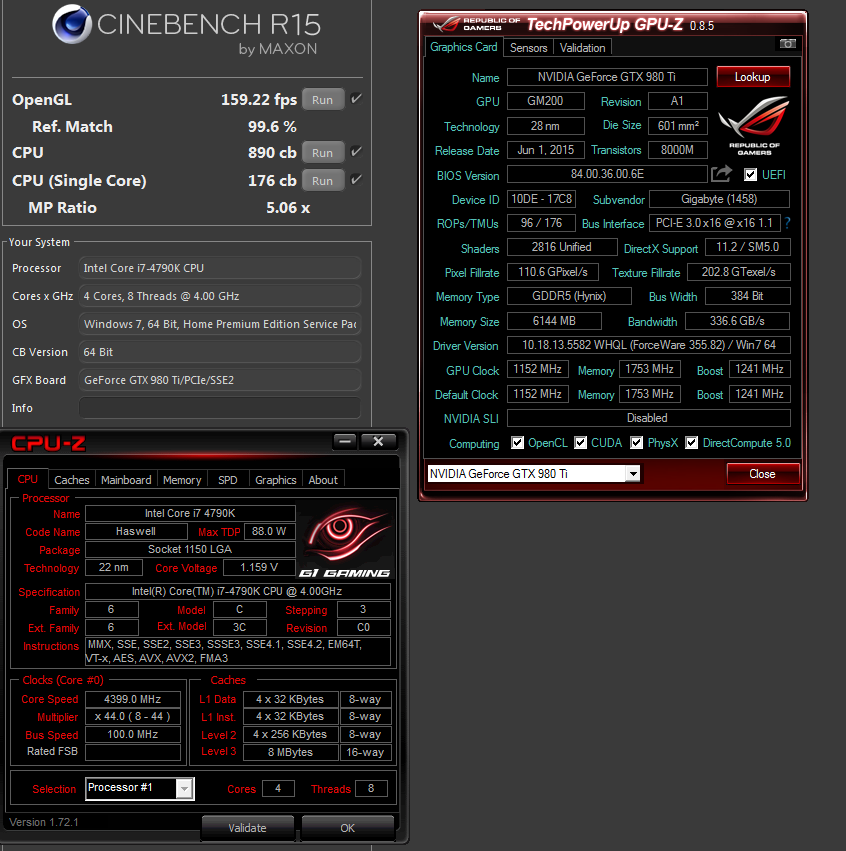The width and height of the screenshot is (846, 851).
Task: Click the NVIDIA SLI field showing Disabled
Action: tap(648, 418)
